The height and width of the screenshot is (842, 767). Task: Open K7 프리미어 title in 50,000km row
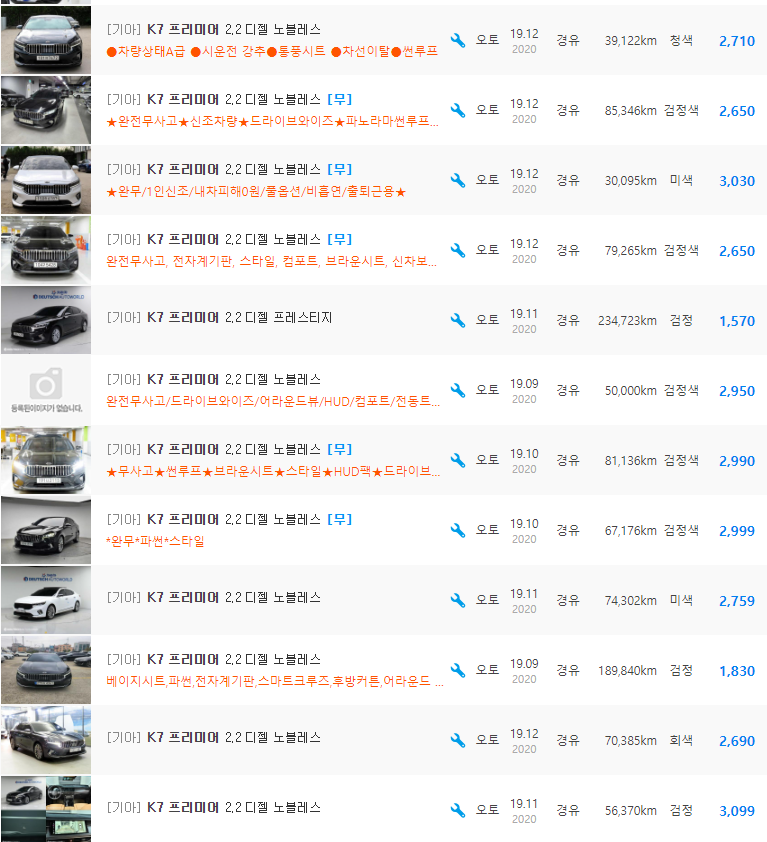(214, 380)
